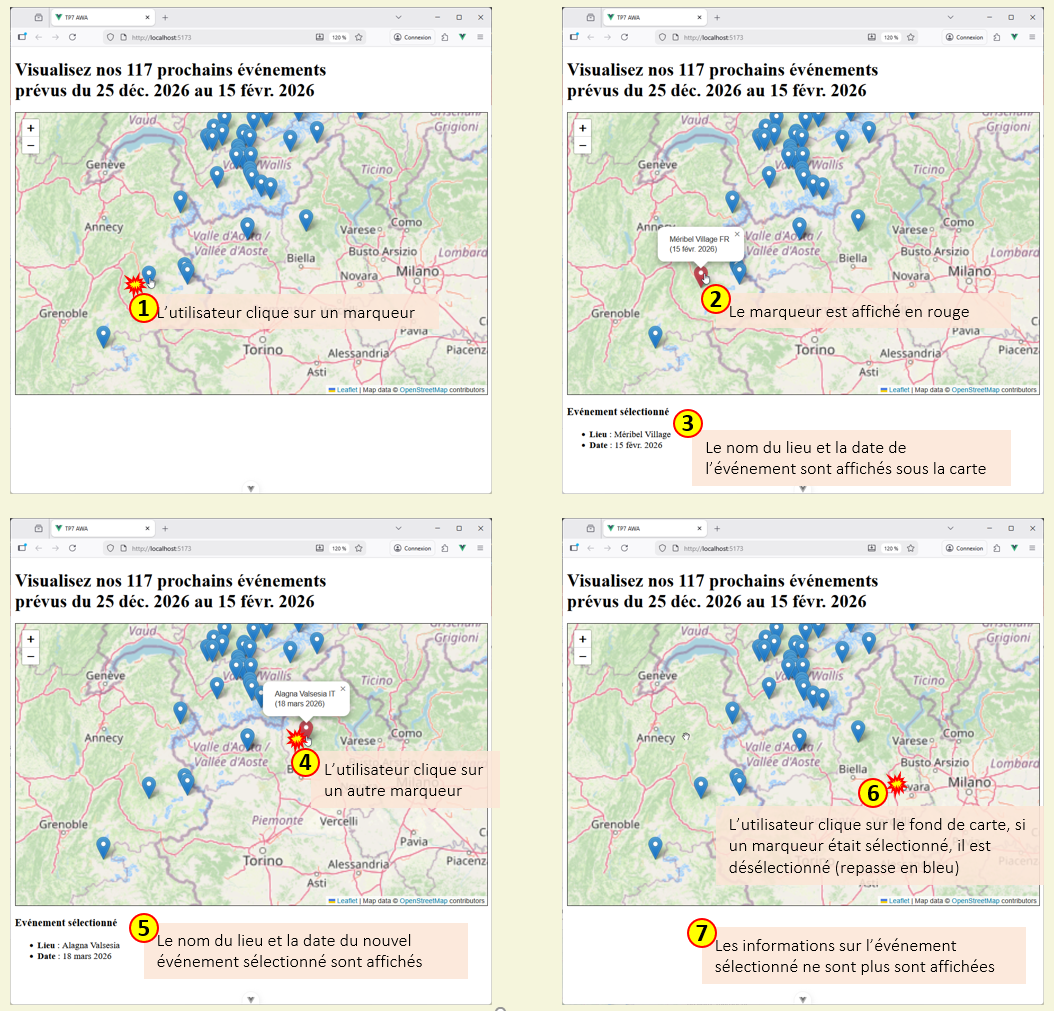The height and width of the screenshot is (1011, 1054).
Task: Expand tab list chevron in bottom-right browser
Action: tap(950, 528)
